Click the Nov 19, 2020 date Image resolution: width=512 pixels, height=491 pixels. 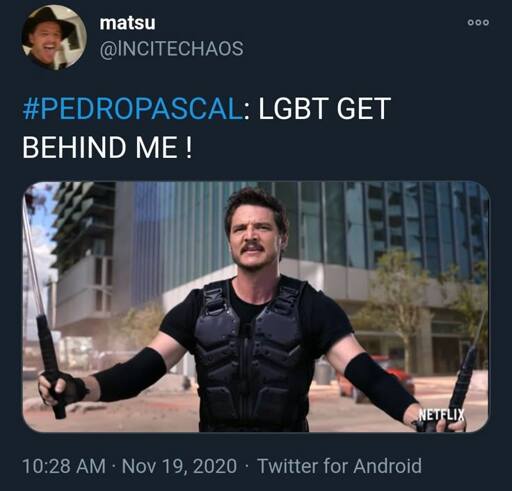(x=179, y=466)
